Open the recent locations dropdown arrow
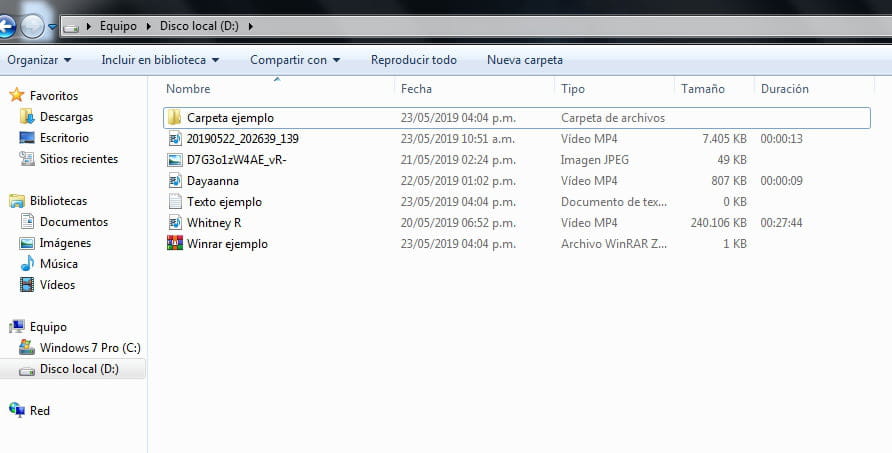This screenshot has height=453, width=892. tap(52, 27)
